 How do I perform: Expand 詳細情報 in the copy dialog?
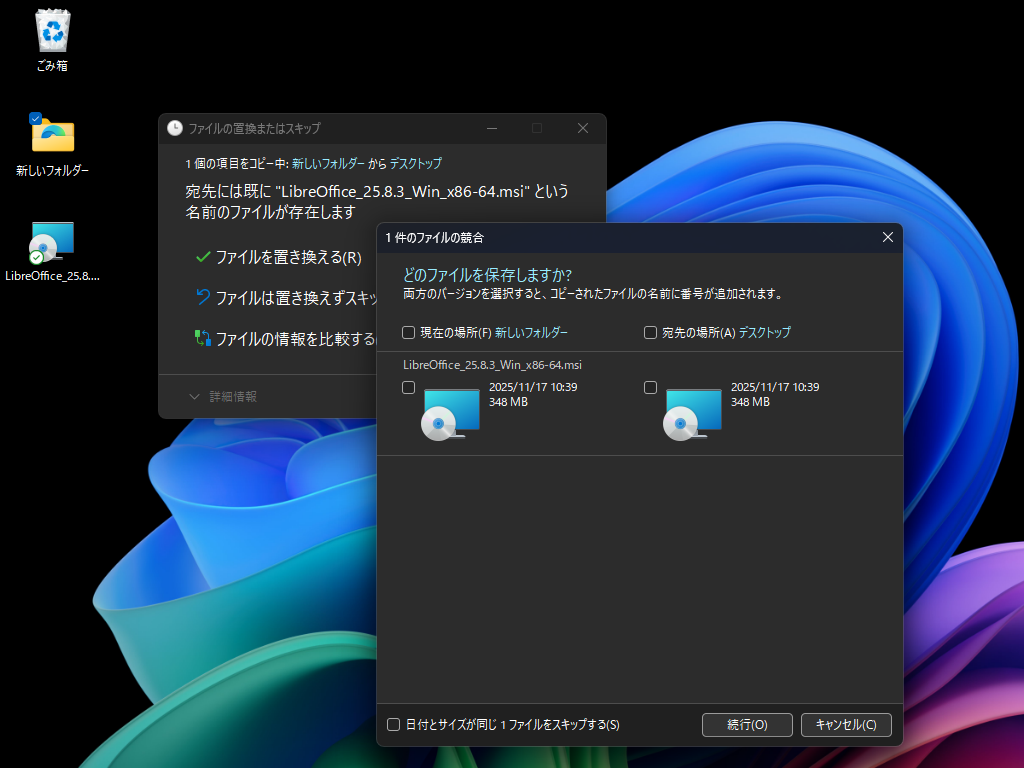tap(223, 396)
